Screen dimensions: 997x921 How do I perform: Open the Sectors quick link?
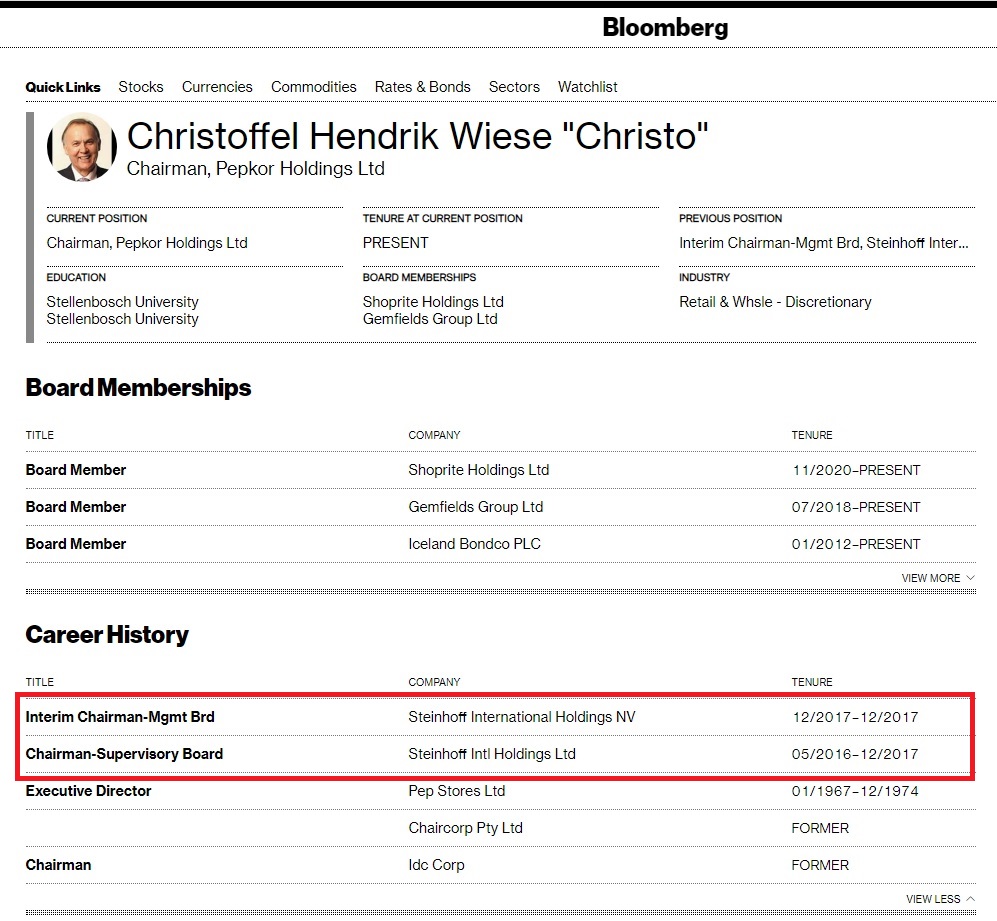pos(514,87)
